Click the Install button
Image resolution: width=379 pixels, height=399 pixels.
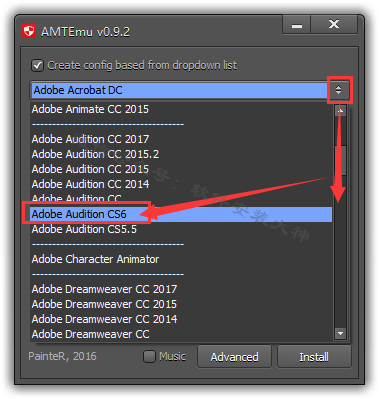314,357
